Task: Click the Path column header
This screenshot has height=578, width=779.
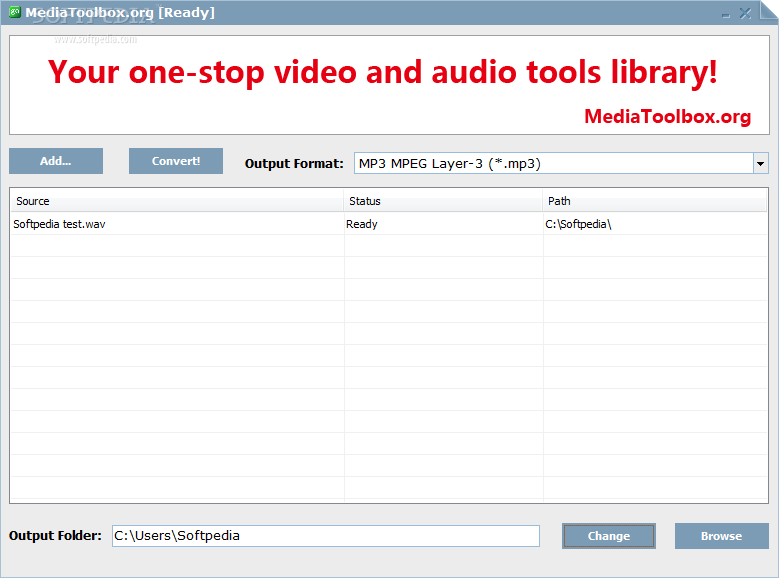Action: 654,201
